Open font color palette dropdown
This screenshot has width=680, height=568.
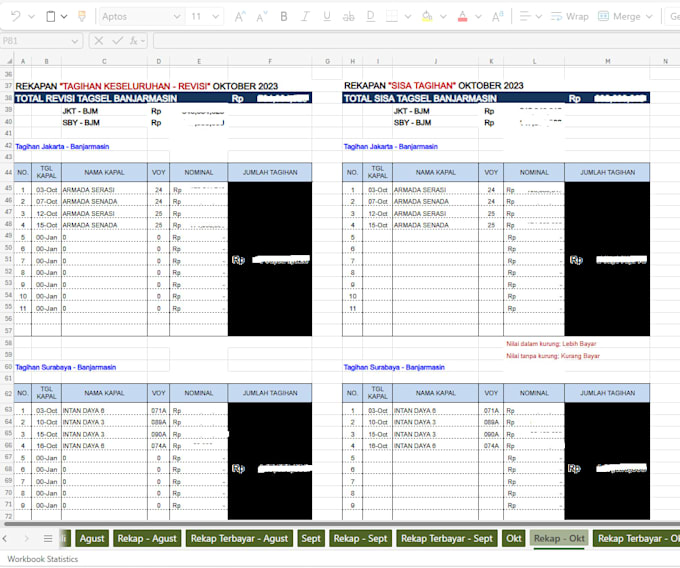[x=478, y=17]
